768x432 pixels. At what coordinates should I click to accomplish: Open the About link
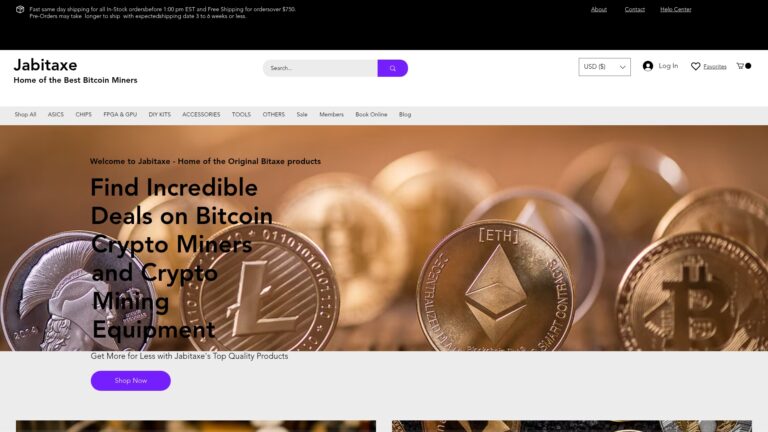(599, 9)
